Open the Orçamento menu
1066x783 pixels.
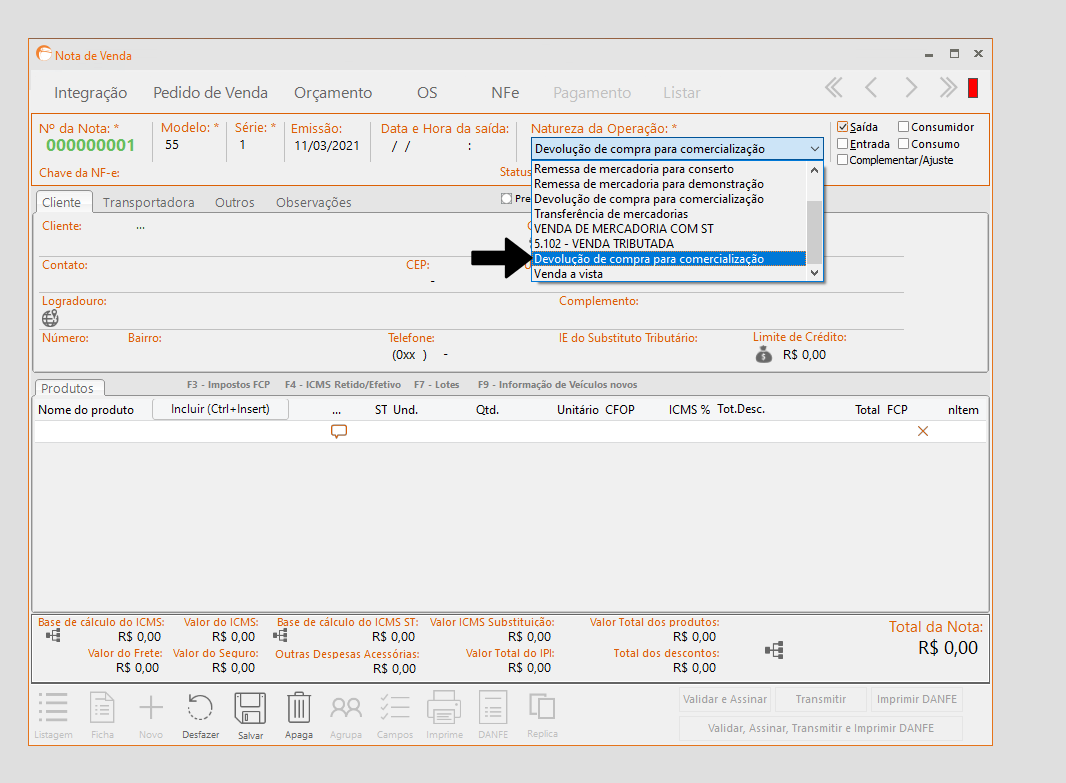coord(333,92)
